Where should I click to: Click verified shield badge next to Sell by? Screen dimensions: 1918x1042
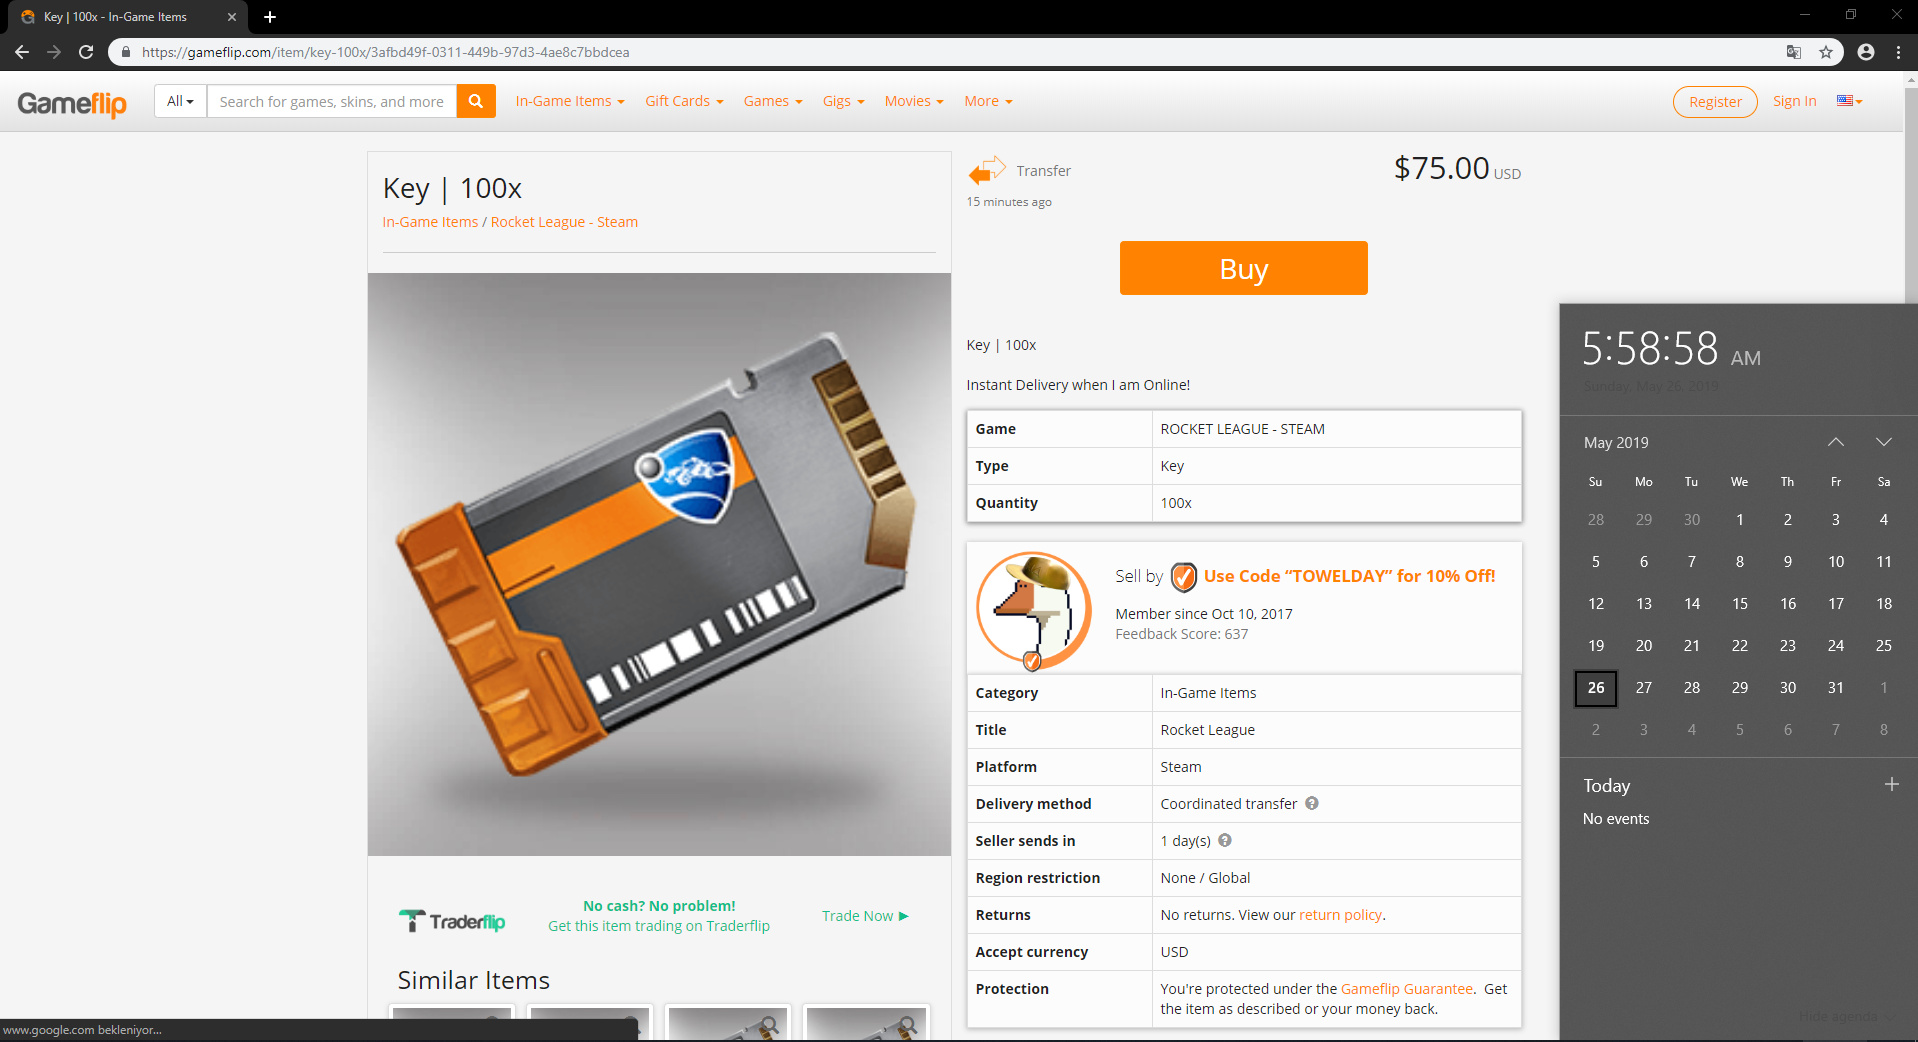(1183, 577)
